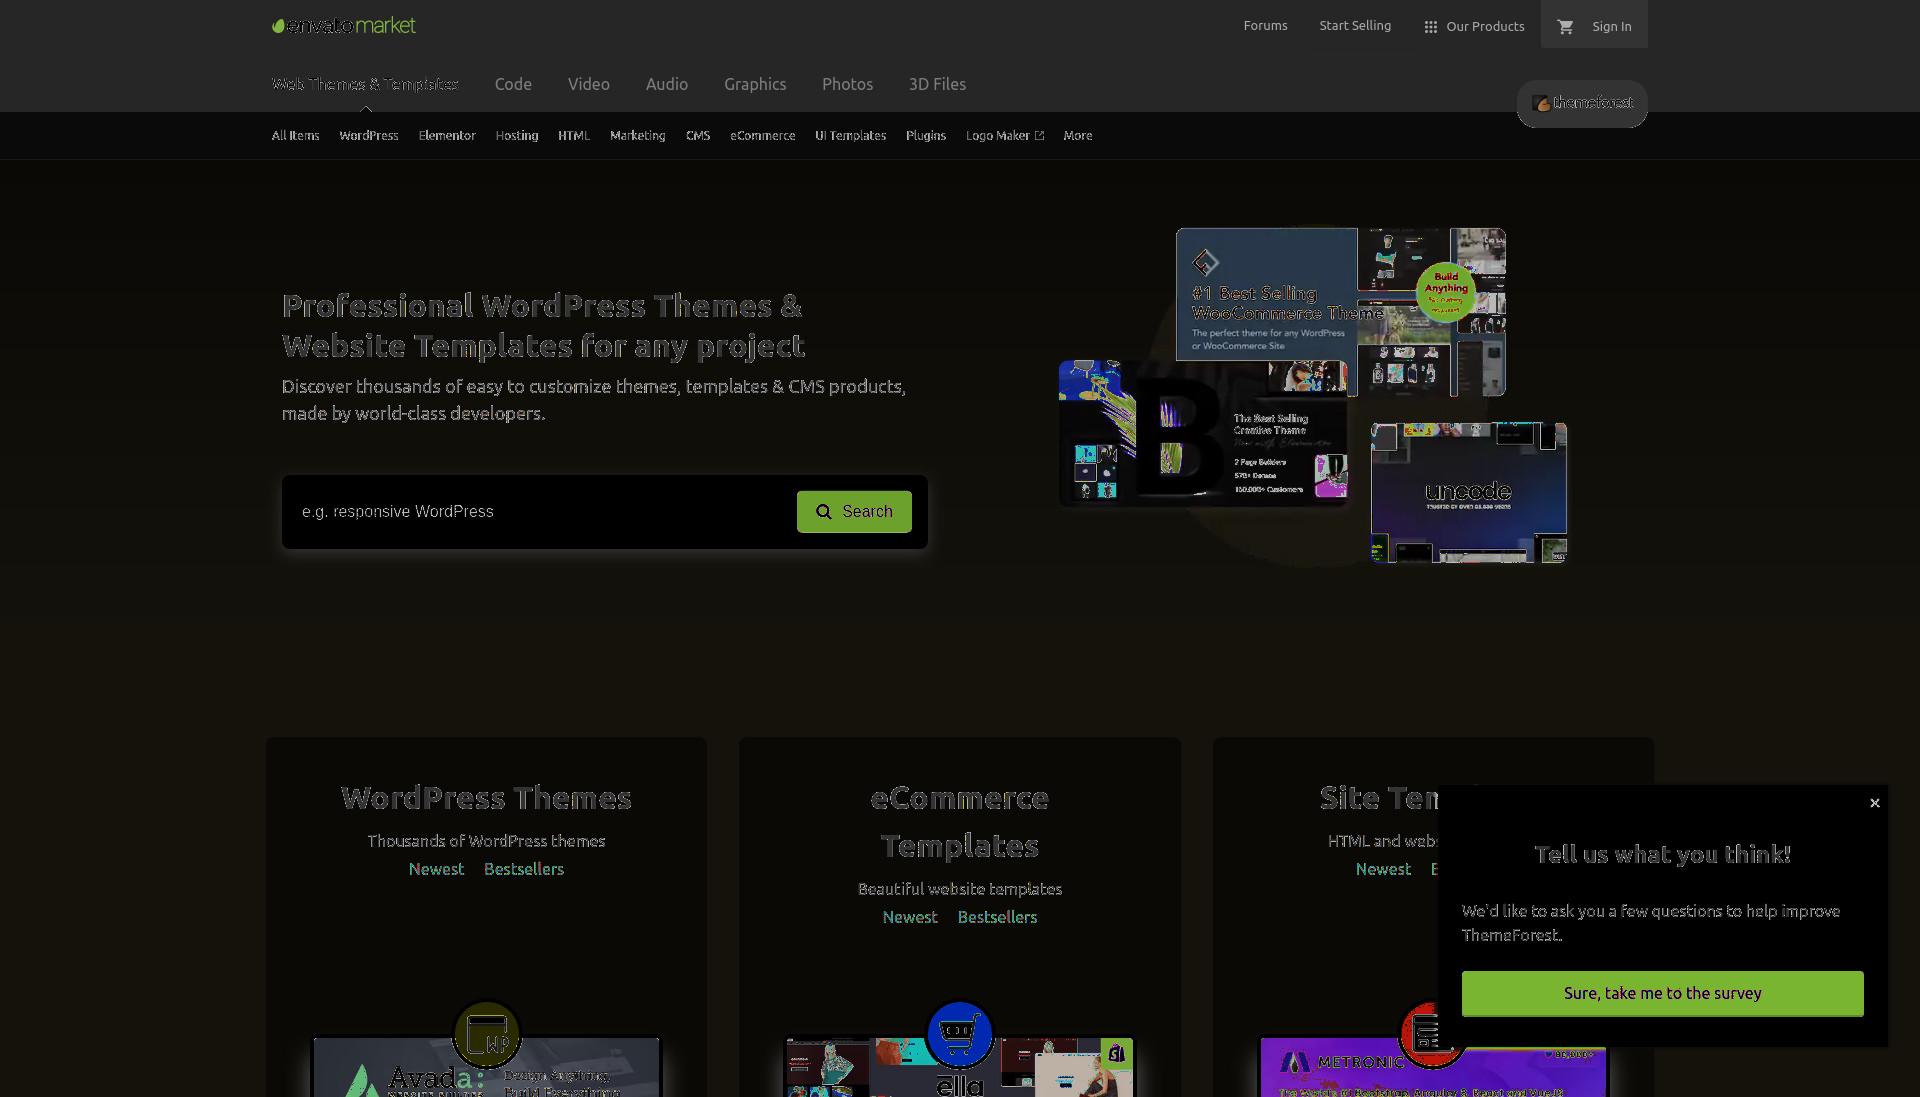
Task: Open the Uncode theme preview
Action: [1469, 493]
